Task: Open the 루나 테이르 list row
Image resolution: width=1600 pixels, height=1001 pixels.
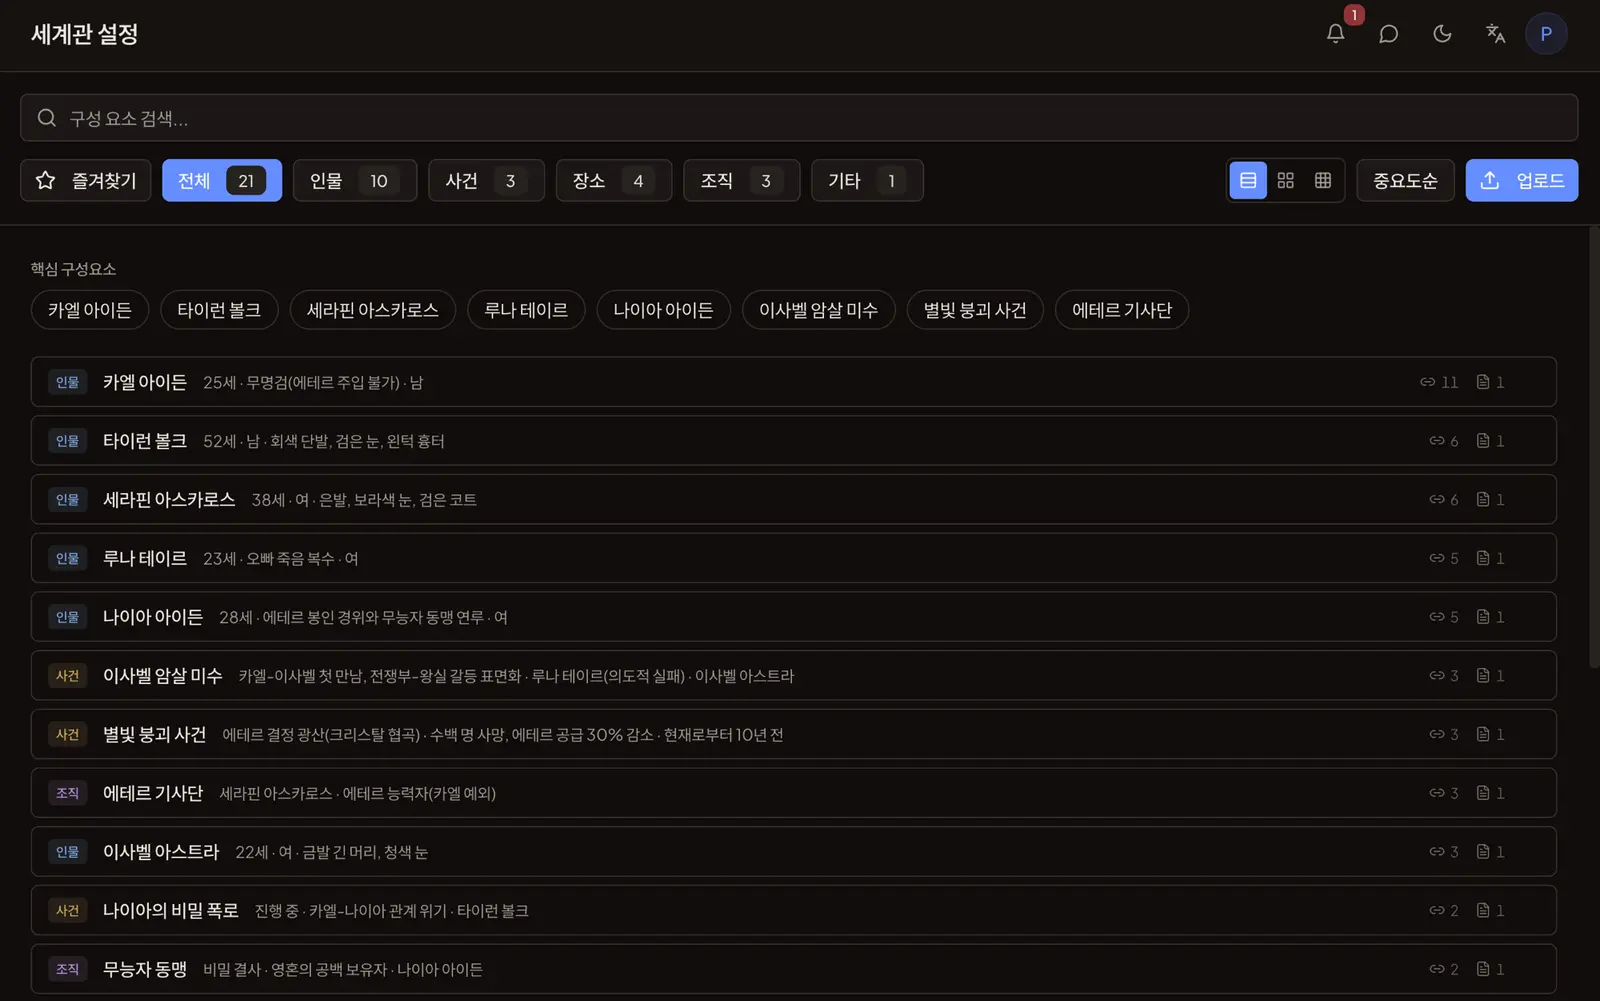Action: [x=794, y=558]
